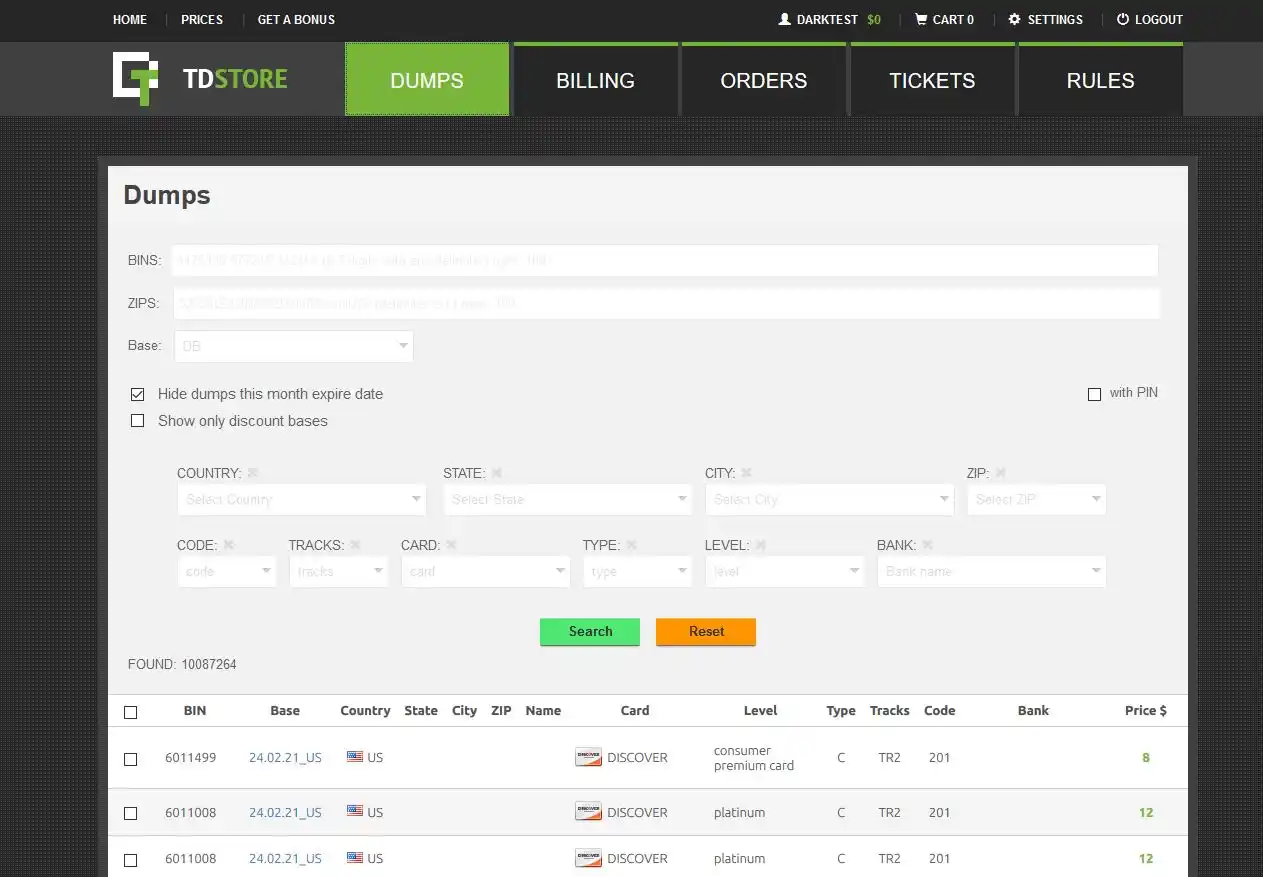
Task: Open the Bank name dropdown
Action: [991, 571]
